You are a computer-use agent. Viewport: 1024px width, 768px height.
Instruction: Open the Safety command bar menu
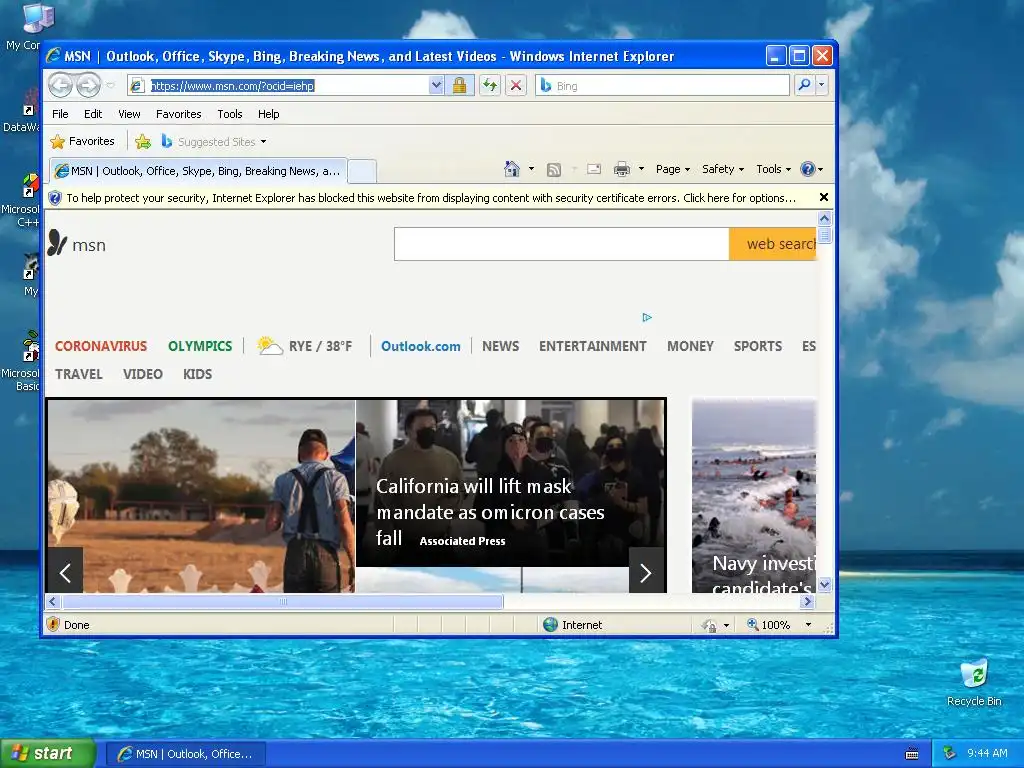point(722,169)
